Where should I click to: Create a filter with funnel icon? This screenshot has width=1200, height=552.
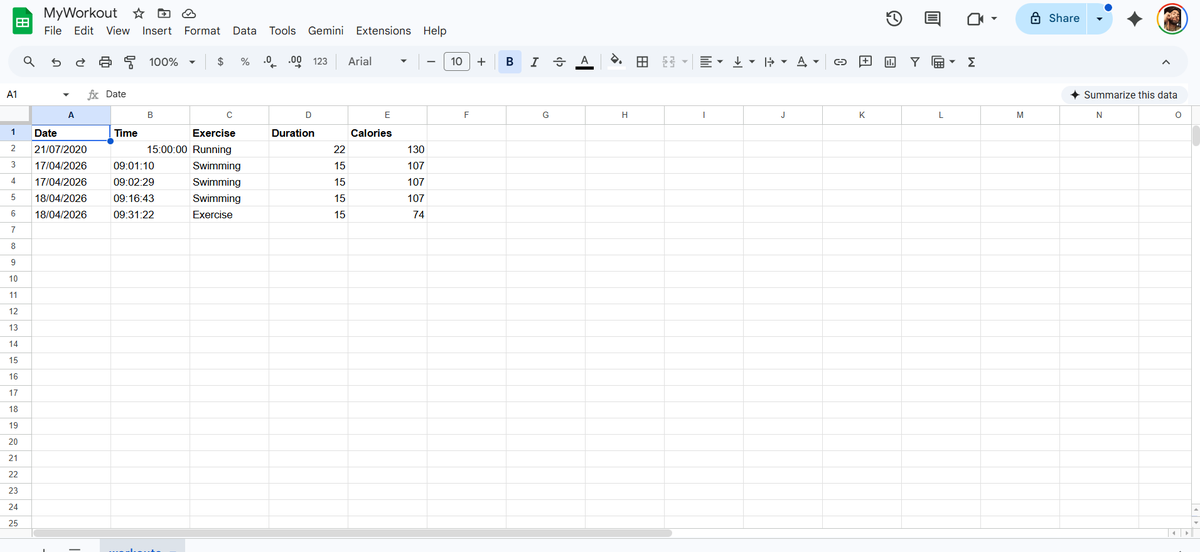pos(914,62)
